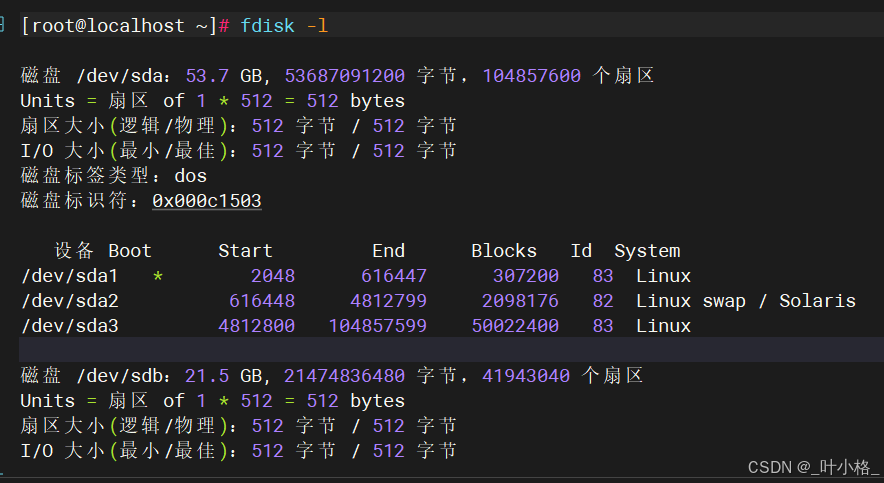Image resolution: width=884 pixels, height=483 pixels.
Task: Click byte count 21474836480
Action: 344,376
